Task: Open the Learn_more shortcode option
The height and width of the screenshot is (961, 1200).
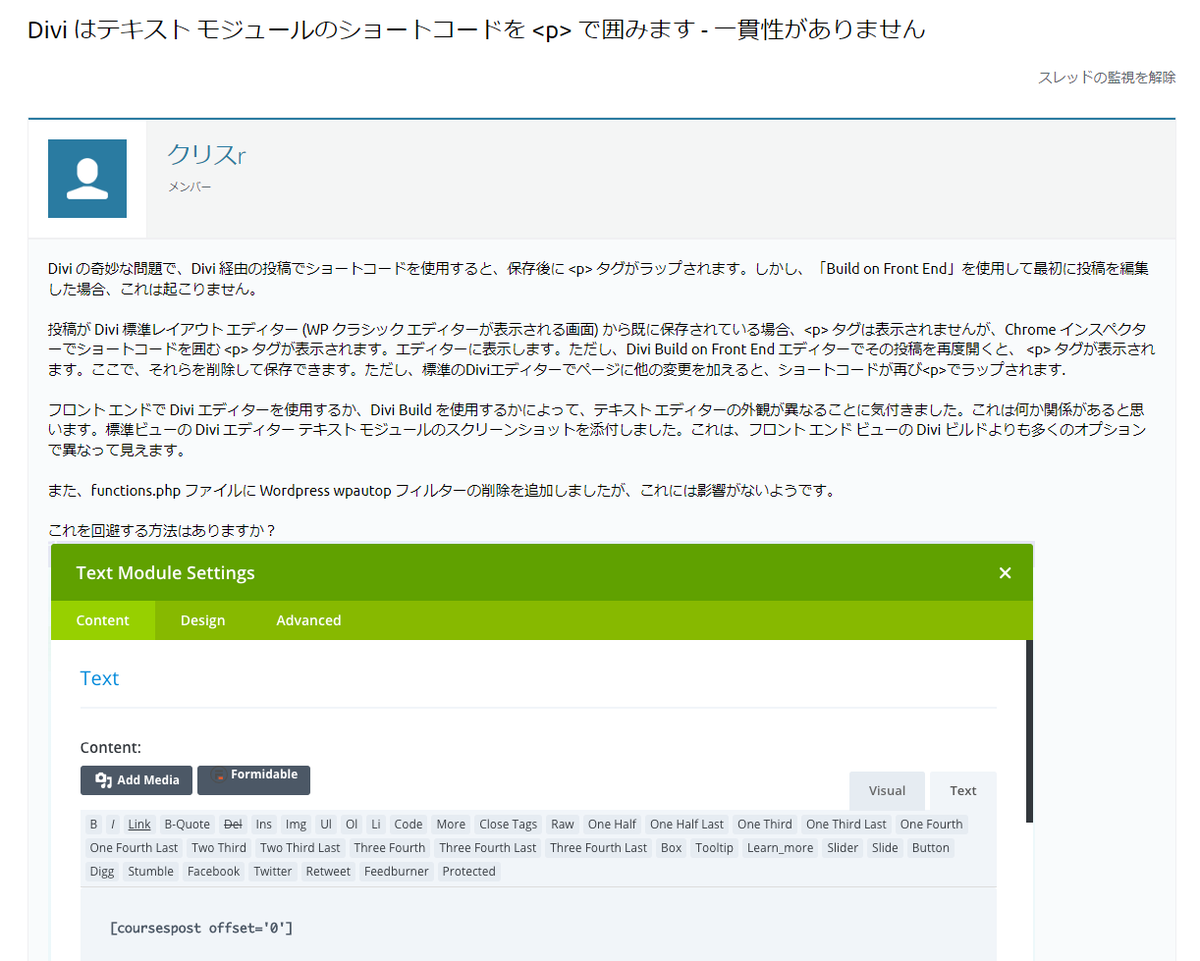Action: (x=780, y=847)
